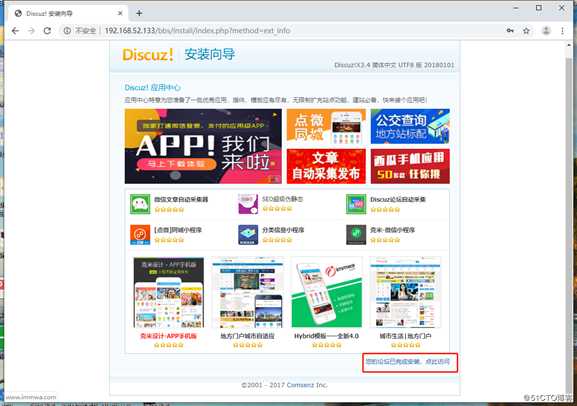Open the [点微]同城小程序 link
The image size is (577, 406).
[x=178, y=230]
